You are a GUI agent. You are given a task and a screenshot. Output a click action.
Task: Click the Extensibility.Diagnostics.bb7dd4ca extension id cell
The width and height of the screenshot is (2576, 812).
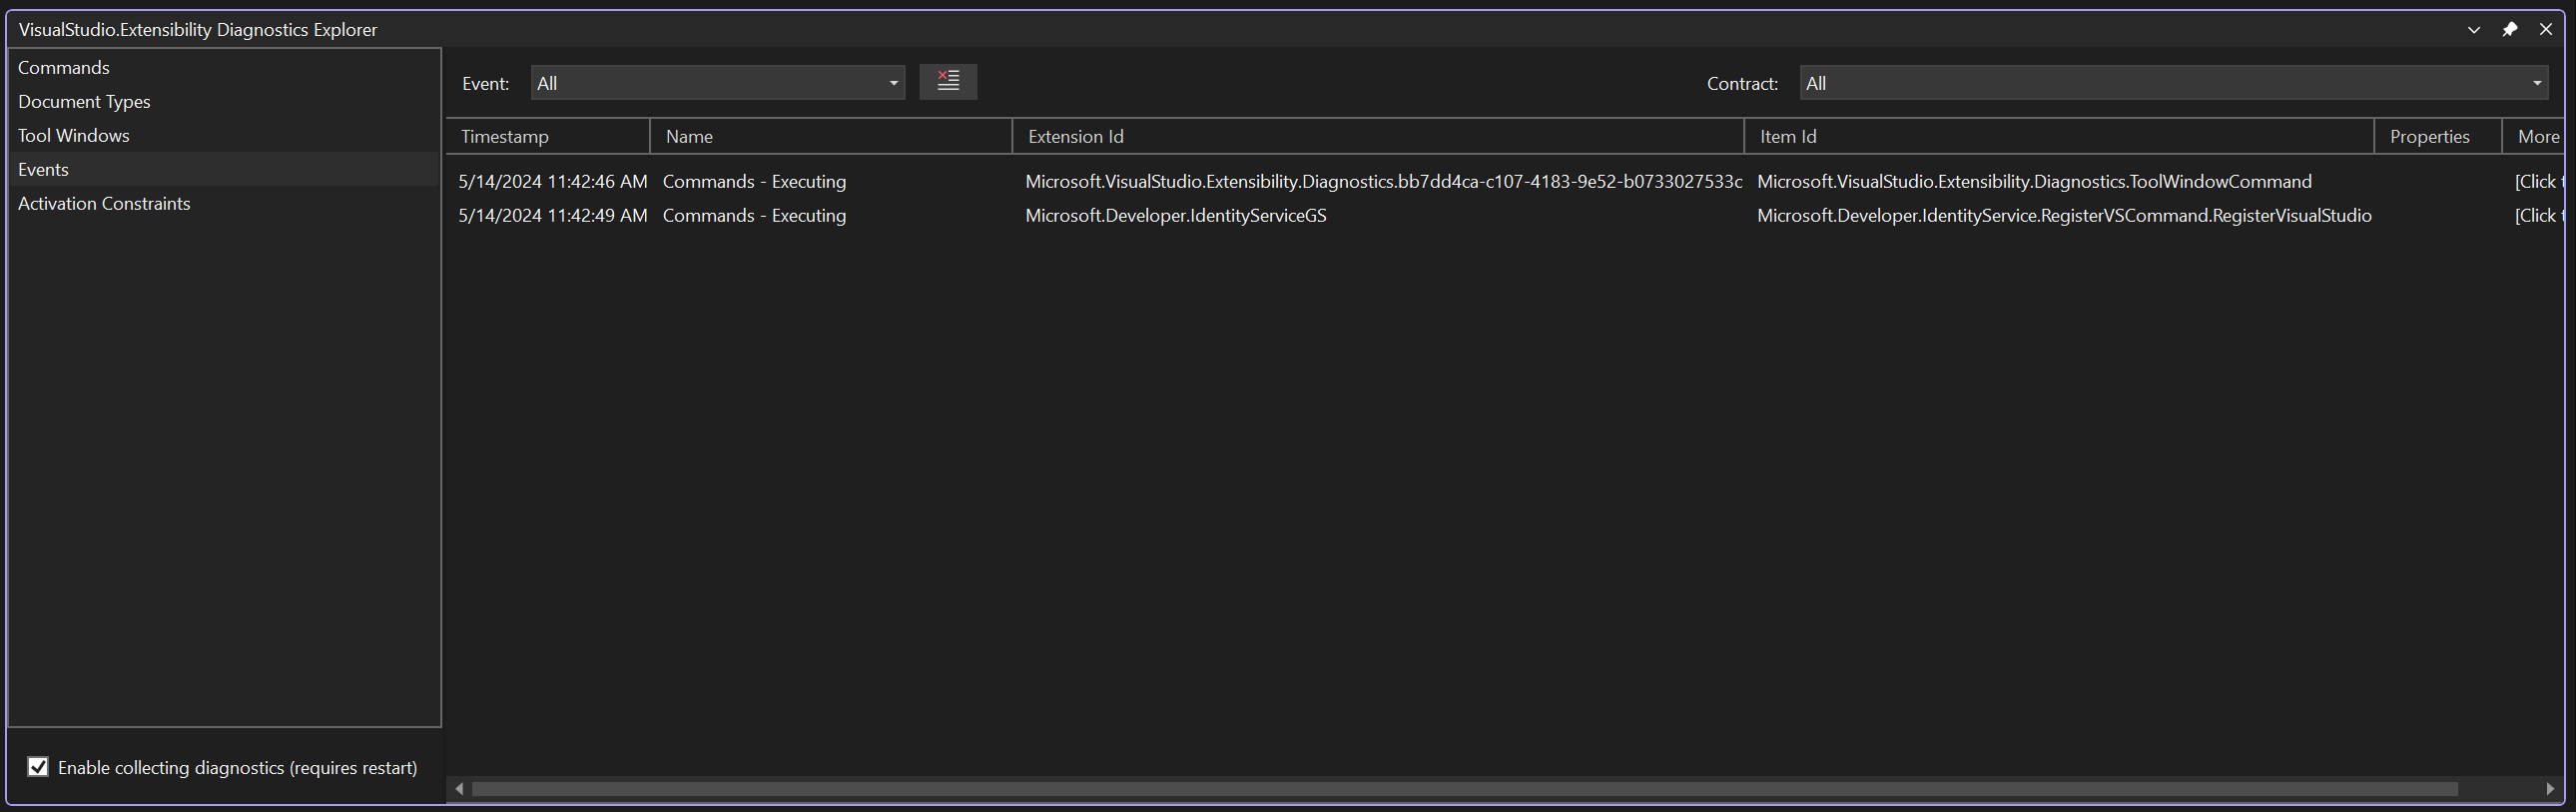(1383, 182)
